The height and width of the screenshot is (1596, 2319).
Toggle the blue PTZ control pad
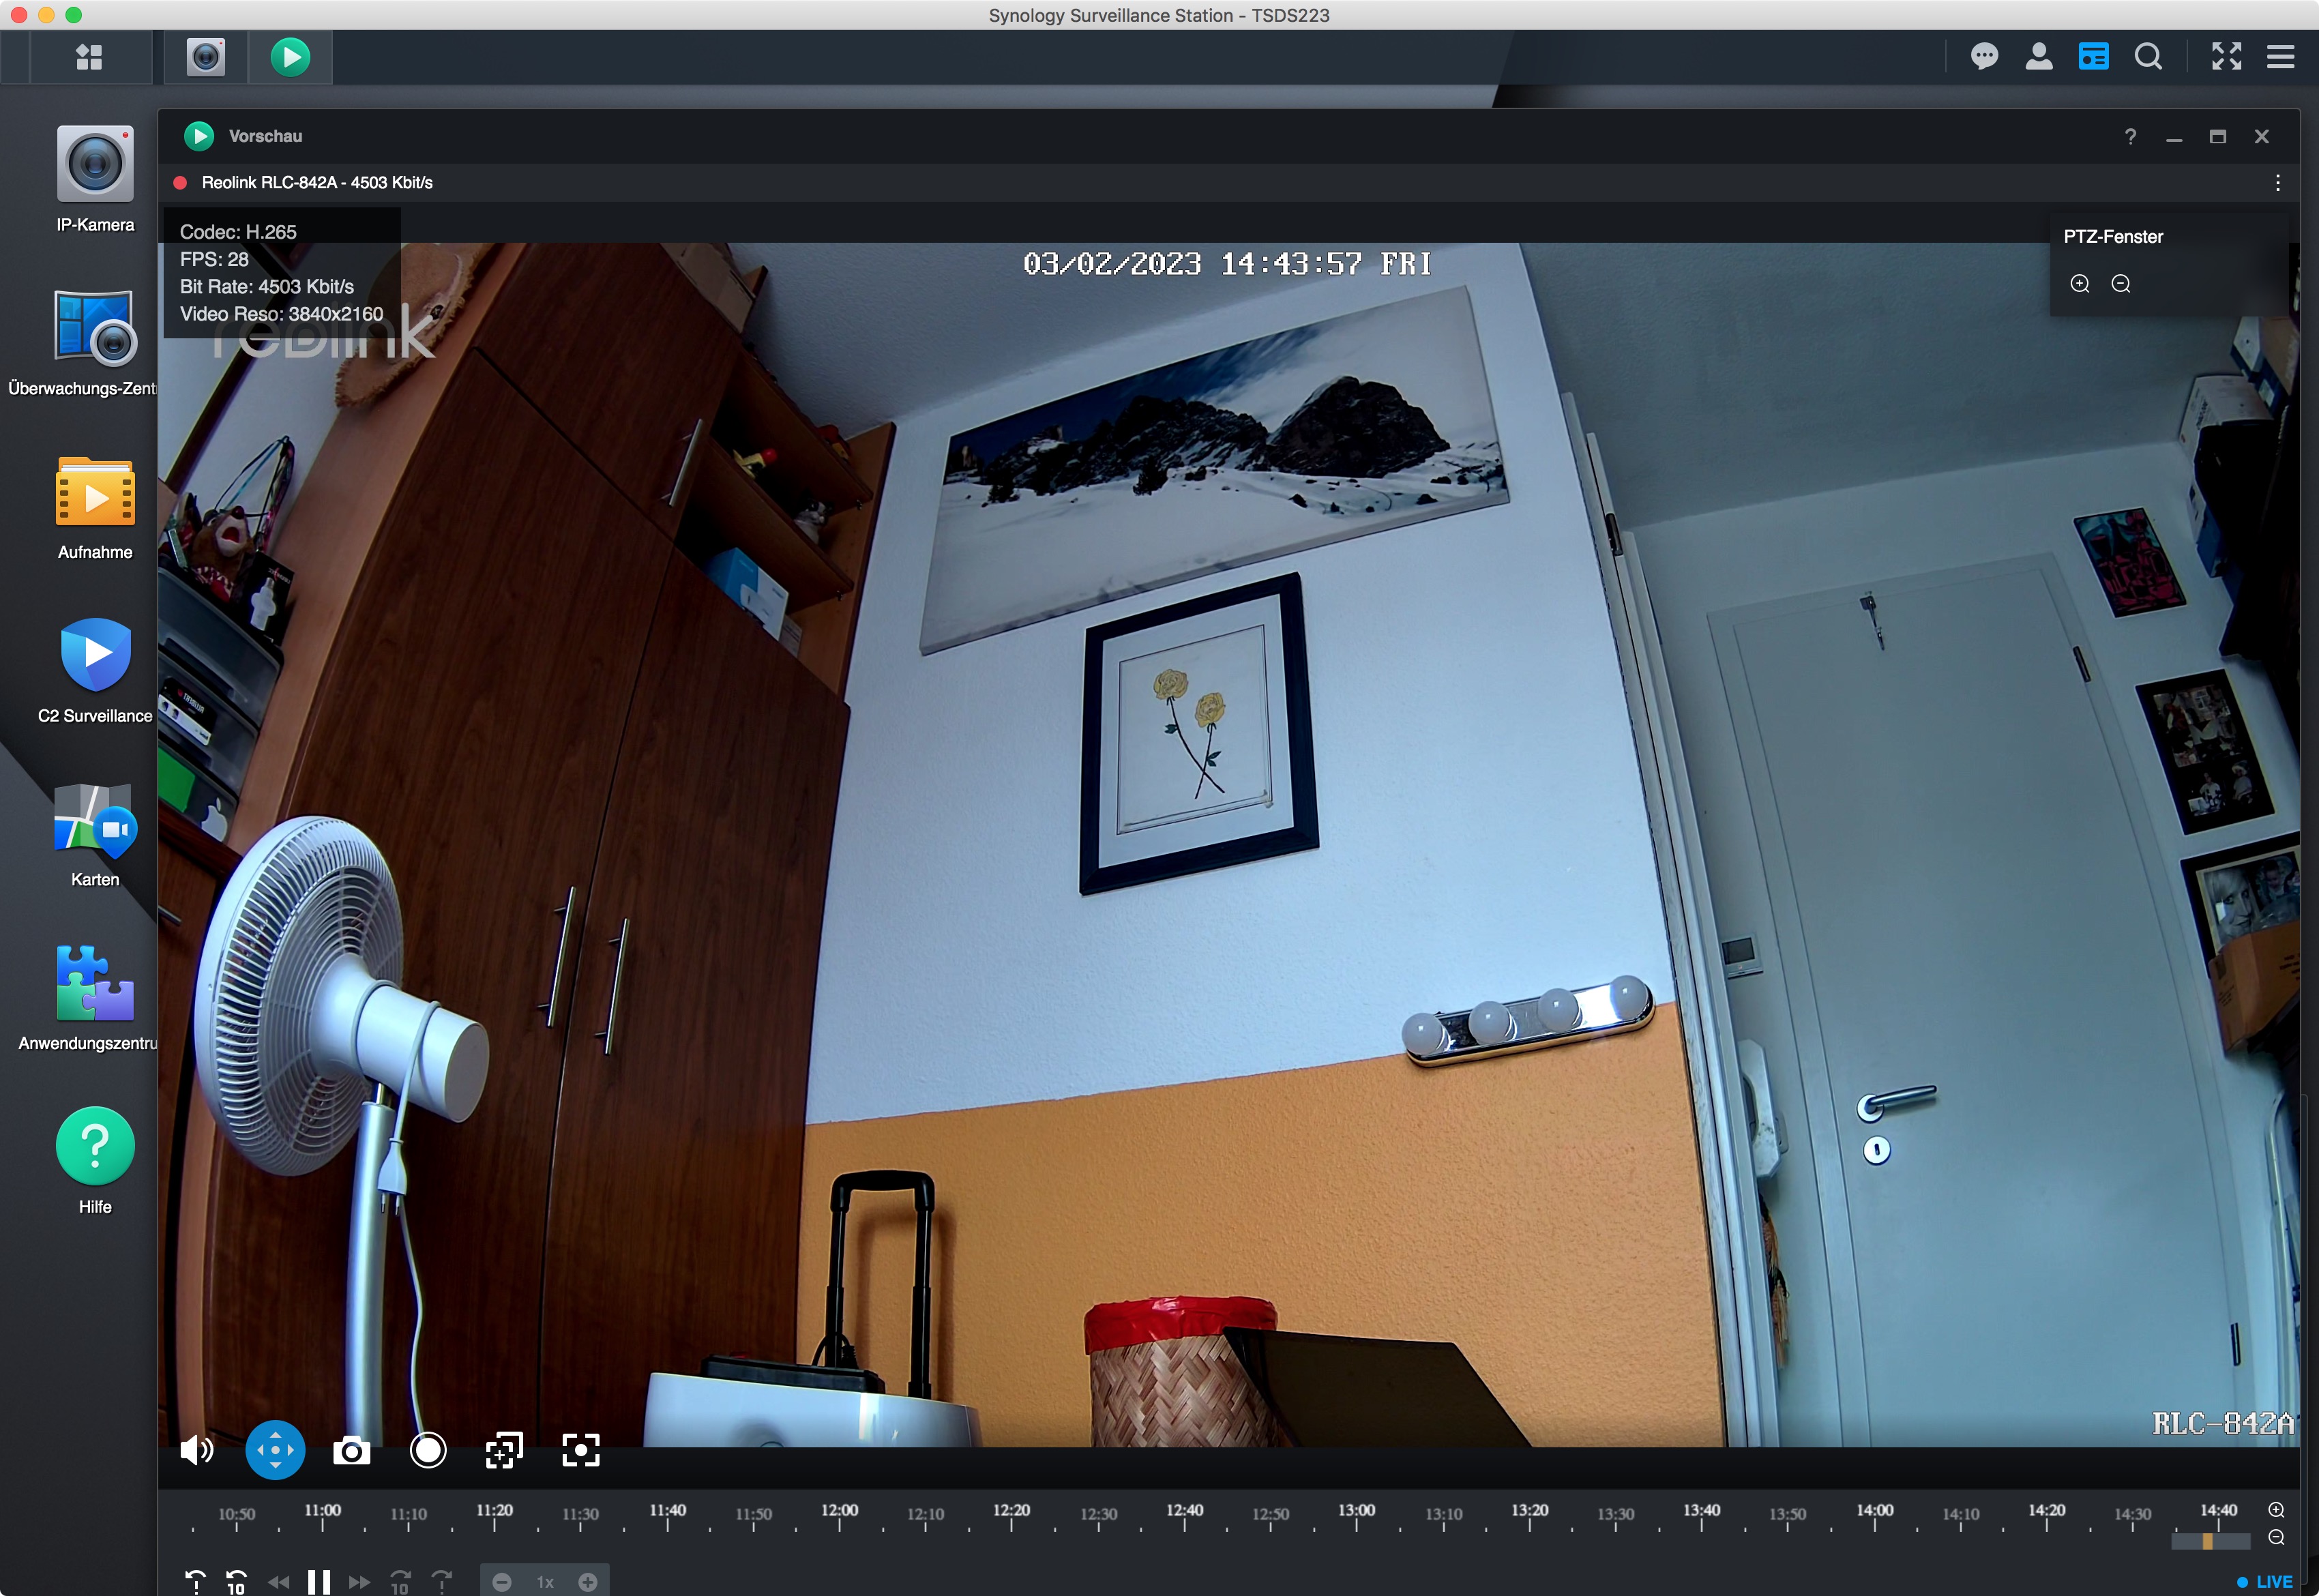click(275, 1450)
